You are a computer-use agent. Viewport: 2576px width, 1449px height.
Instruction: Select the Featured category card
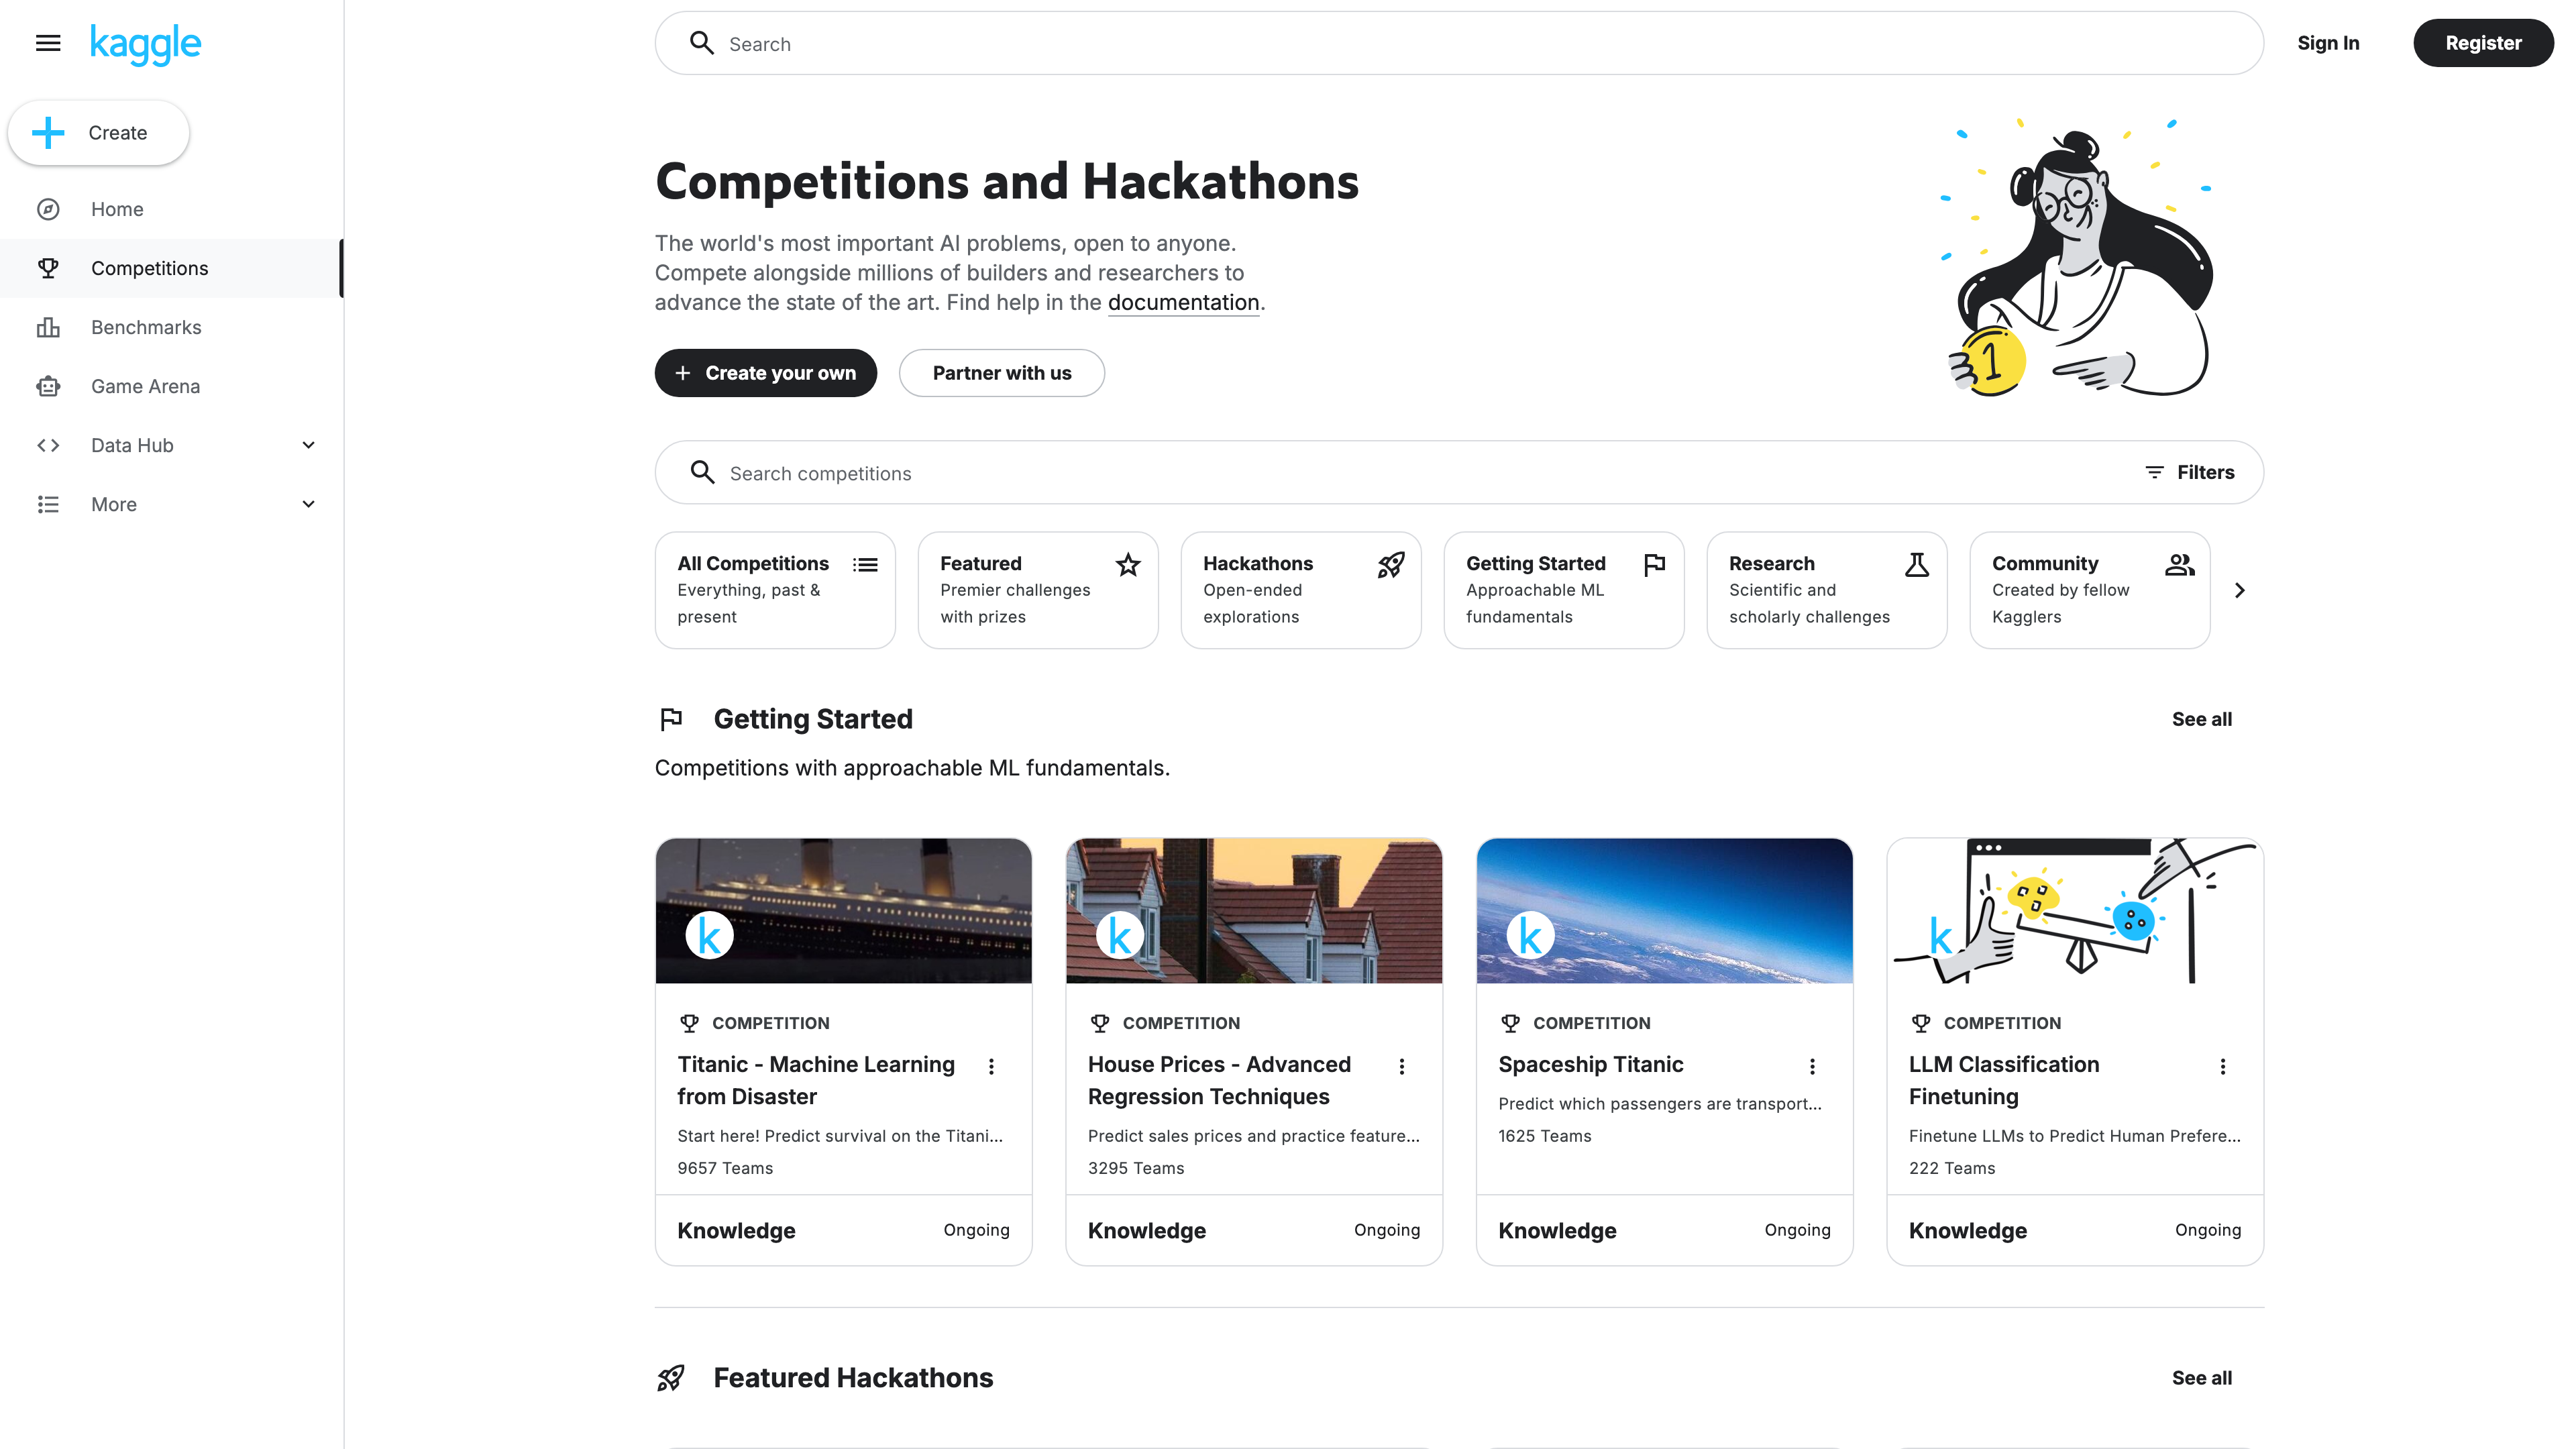tap(1038, 590)
